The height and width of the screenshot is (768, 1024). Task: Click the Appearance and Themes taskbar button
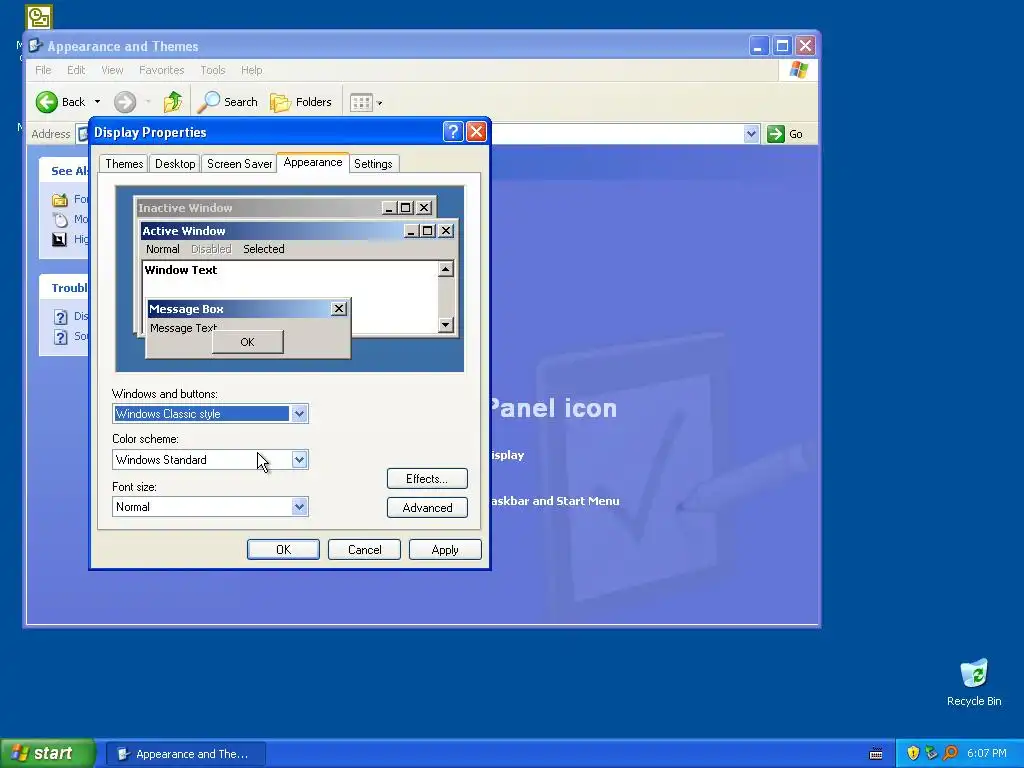pos(186,754)
